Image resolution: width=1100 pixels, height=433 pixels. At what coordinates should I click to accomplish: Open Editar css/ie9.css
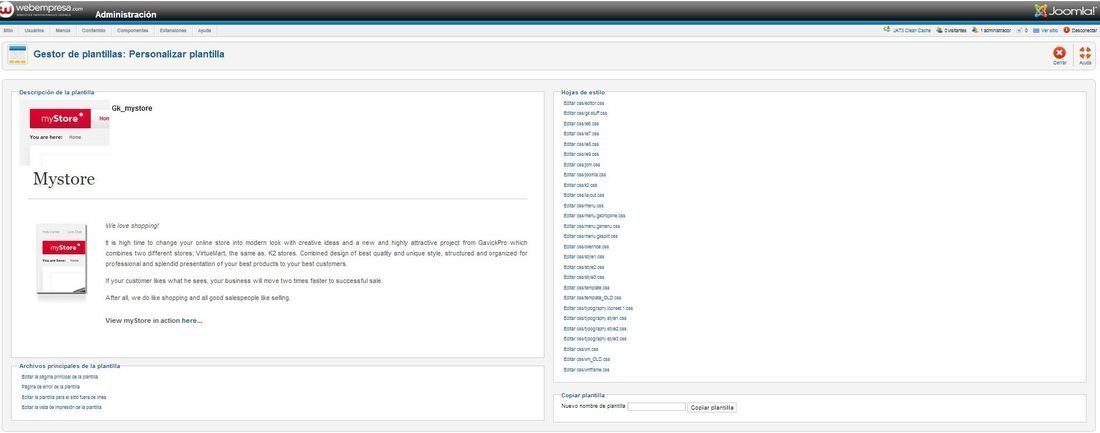pos(581,154)
